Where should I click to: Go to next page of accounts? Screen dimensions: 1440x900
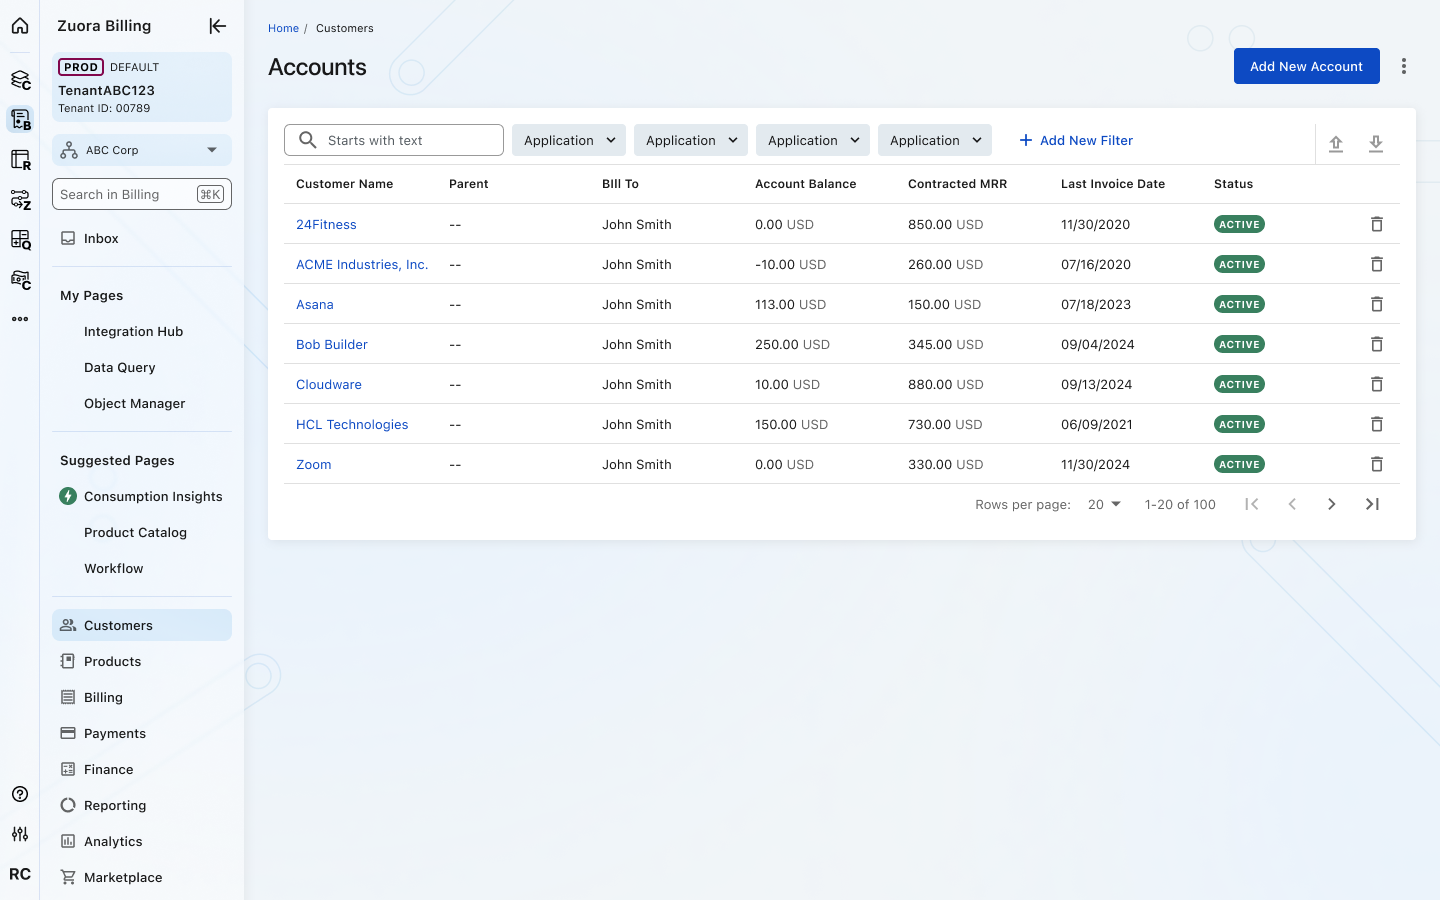[1331, 504]
